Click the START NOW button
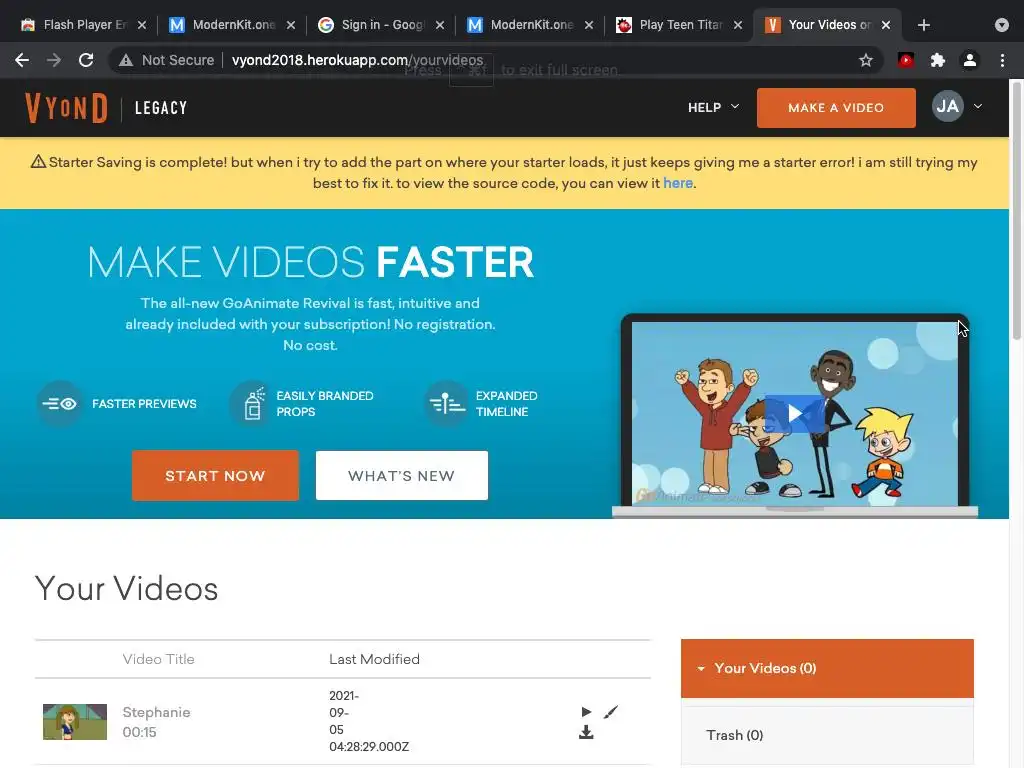The height and width of the screenshot is (768, 1024). tap(216, 475)
